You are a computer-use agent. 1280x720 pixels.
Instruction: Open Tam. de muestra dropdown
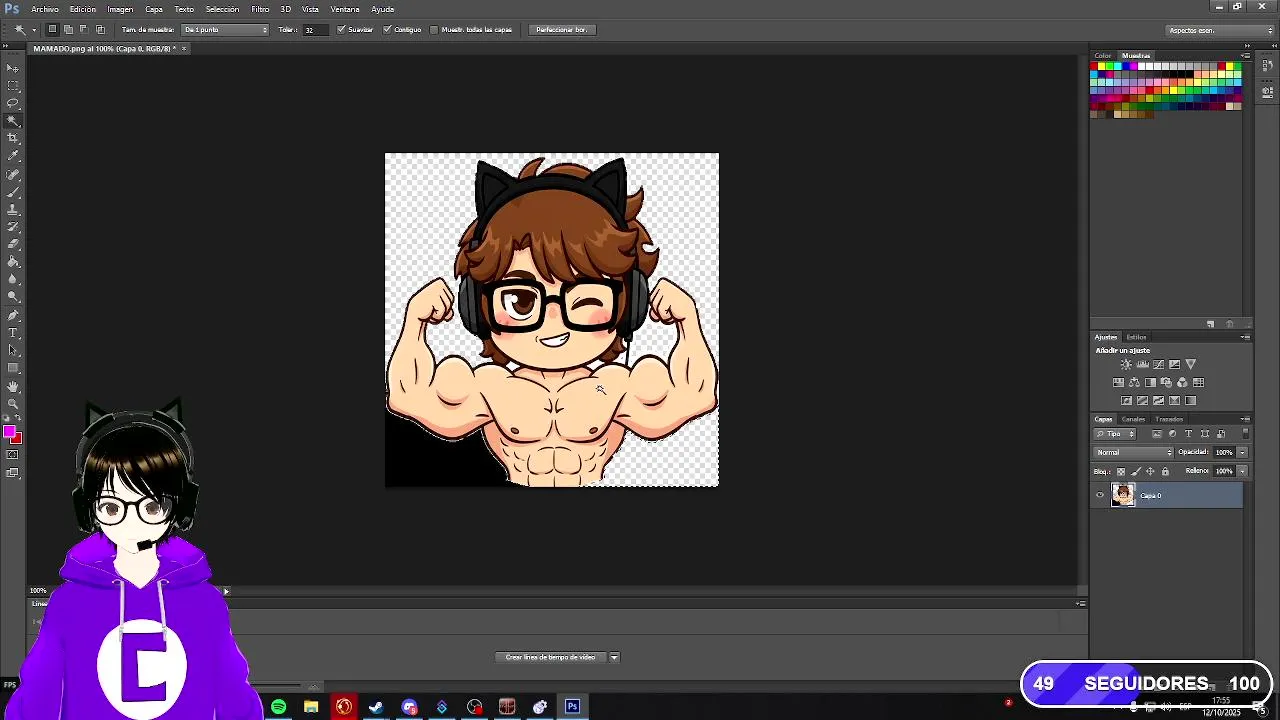225,30
